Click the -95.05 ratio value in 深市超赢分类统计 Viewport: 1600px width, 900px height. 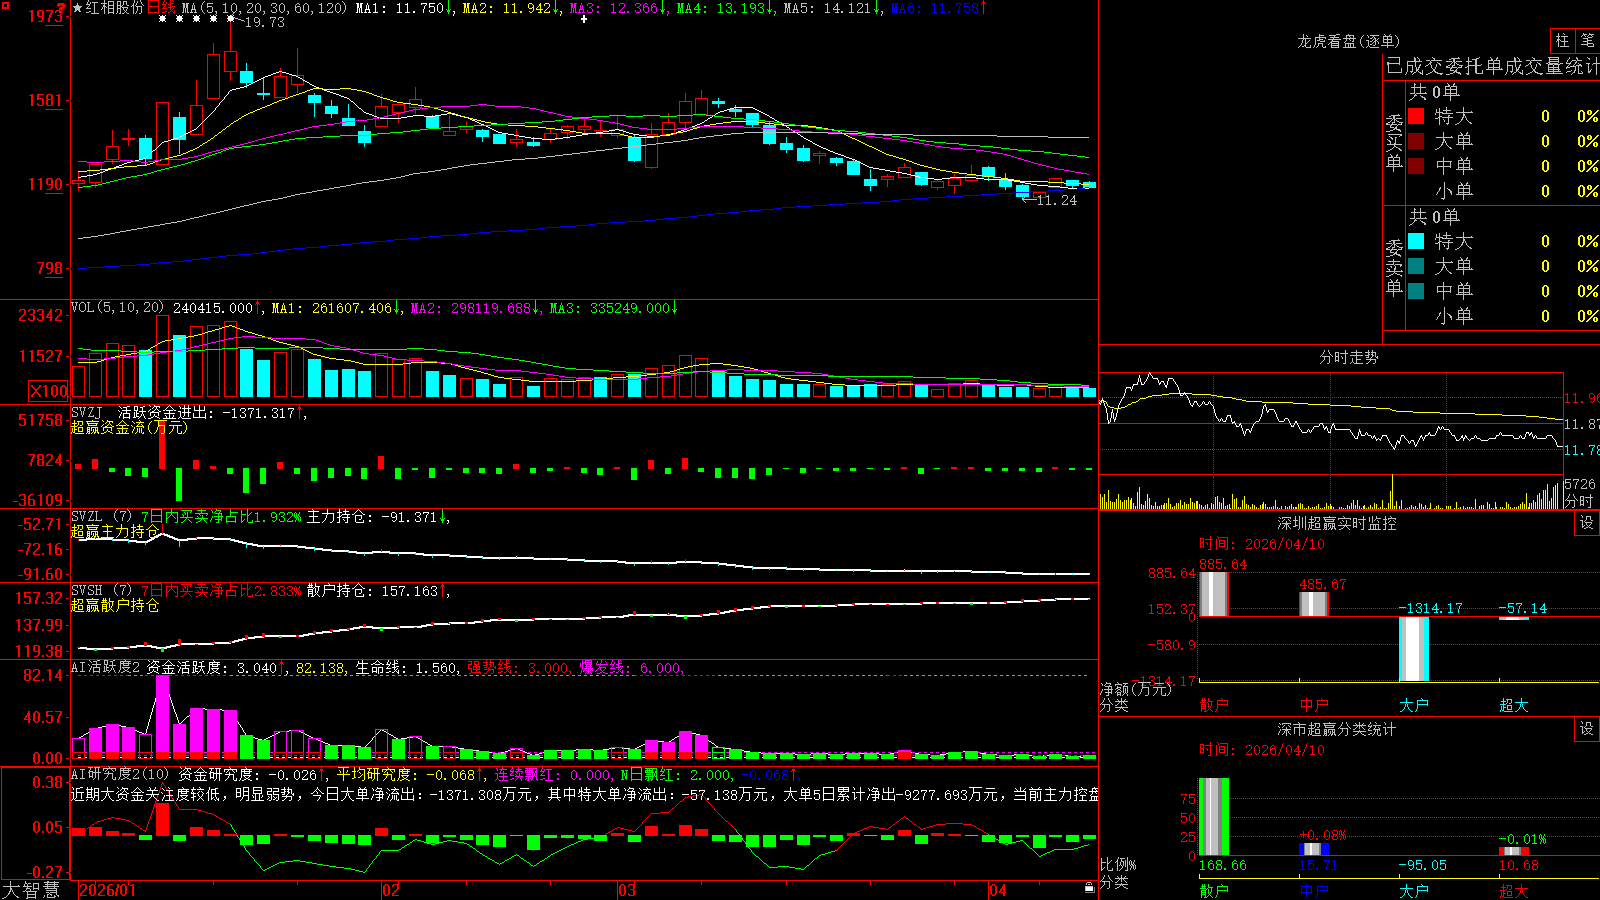[1423, 865]
